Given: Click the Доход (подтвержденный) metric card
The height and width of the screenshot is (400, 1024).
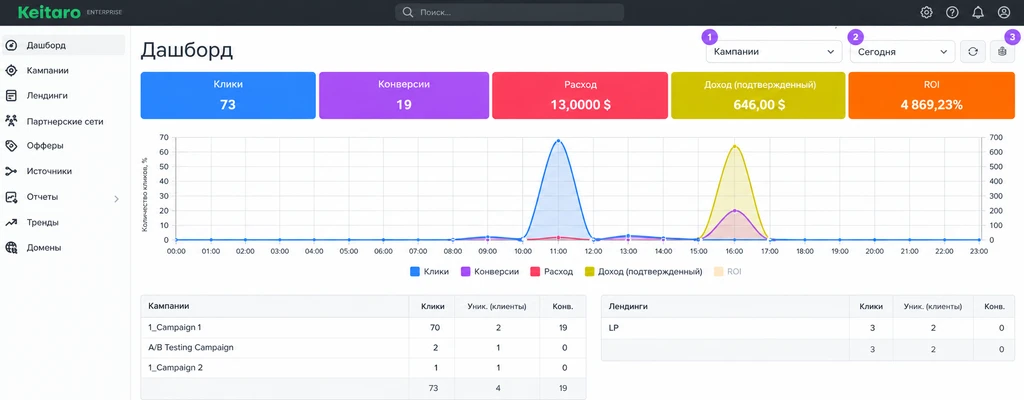Looking at the screenshot, I should 758,95.
